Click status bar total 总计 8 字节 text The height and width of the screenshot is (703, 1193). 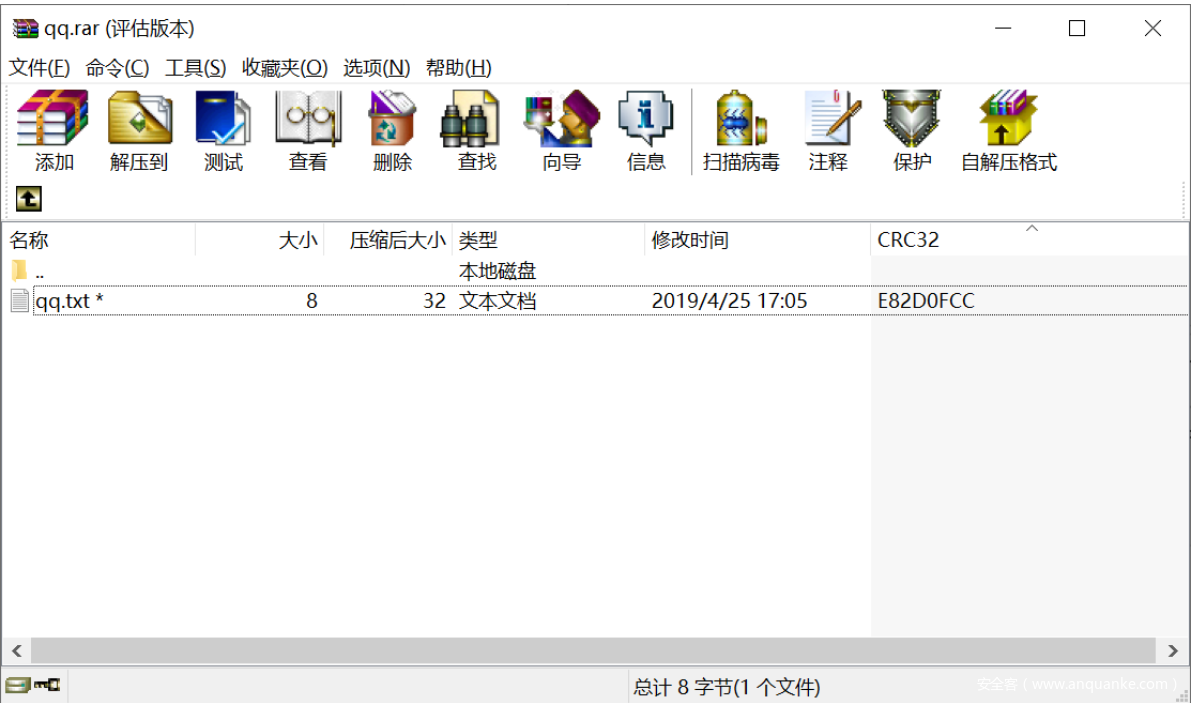click(x=727, y=687)
